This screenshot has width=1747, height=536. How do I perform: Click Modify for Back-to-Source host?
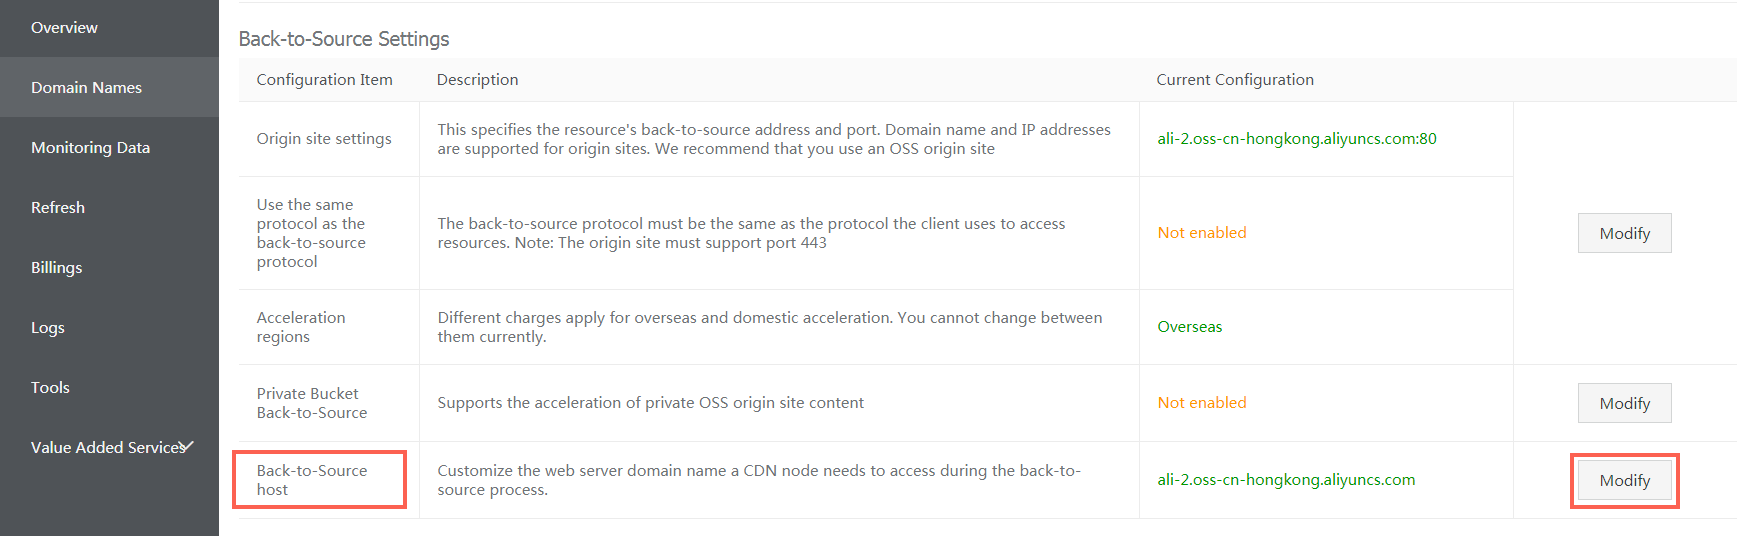[x=1624, y=480]
